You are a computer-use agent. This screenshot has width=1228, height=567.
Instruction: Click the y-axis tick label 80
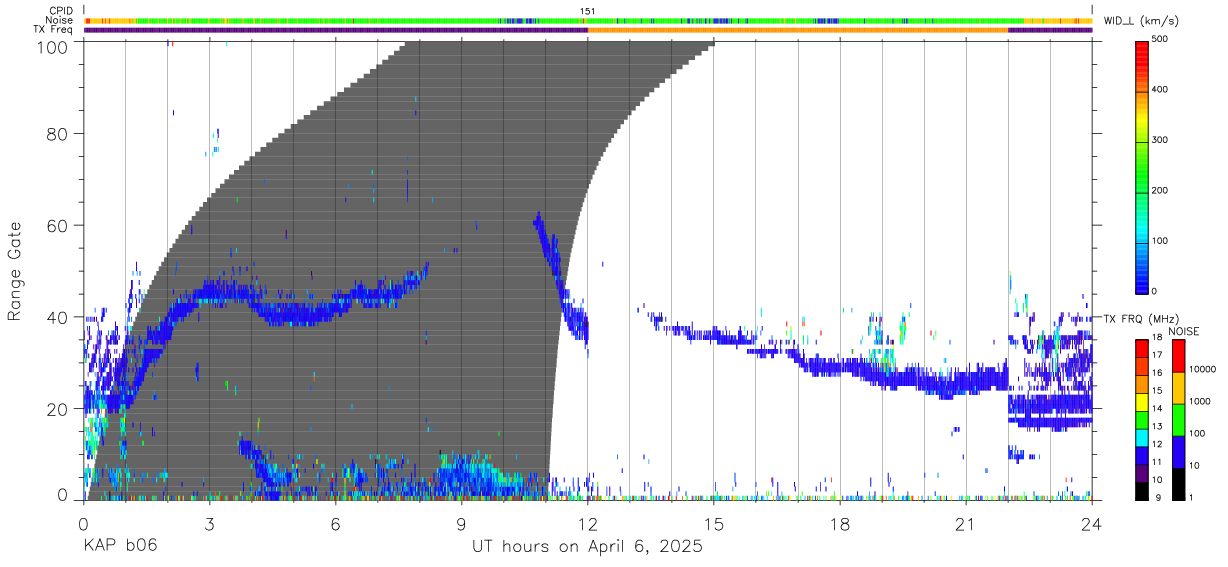coord(60,133)
